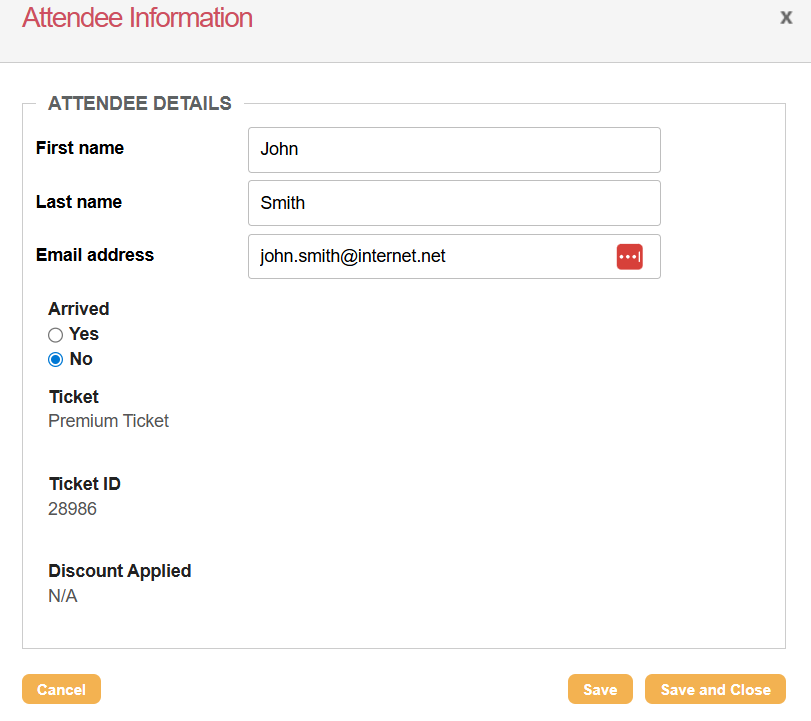811x721 pixels.
Task: Click the Email address input field
Action: [430, 257]
